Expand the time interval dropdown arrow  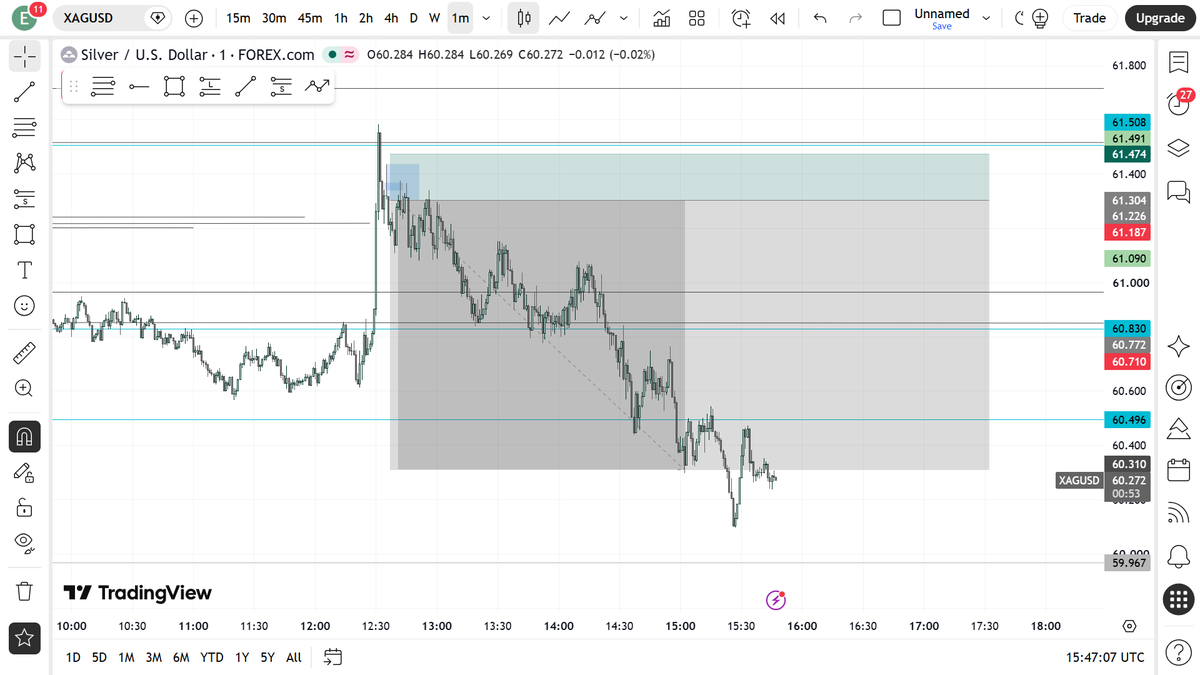(486, 18)
